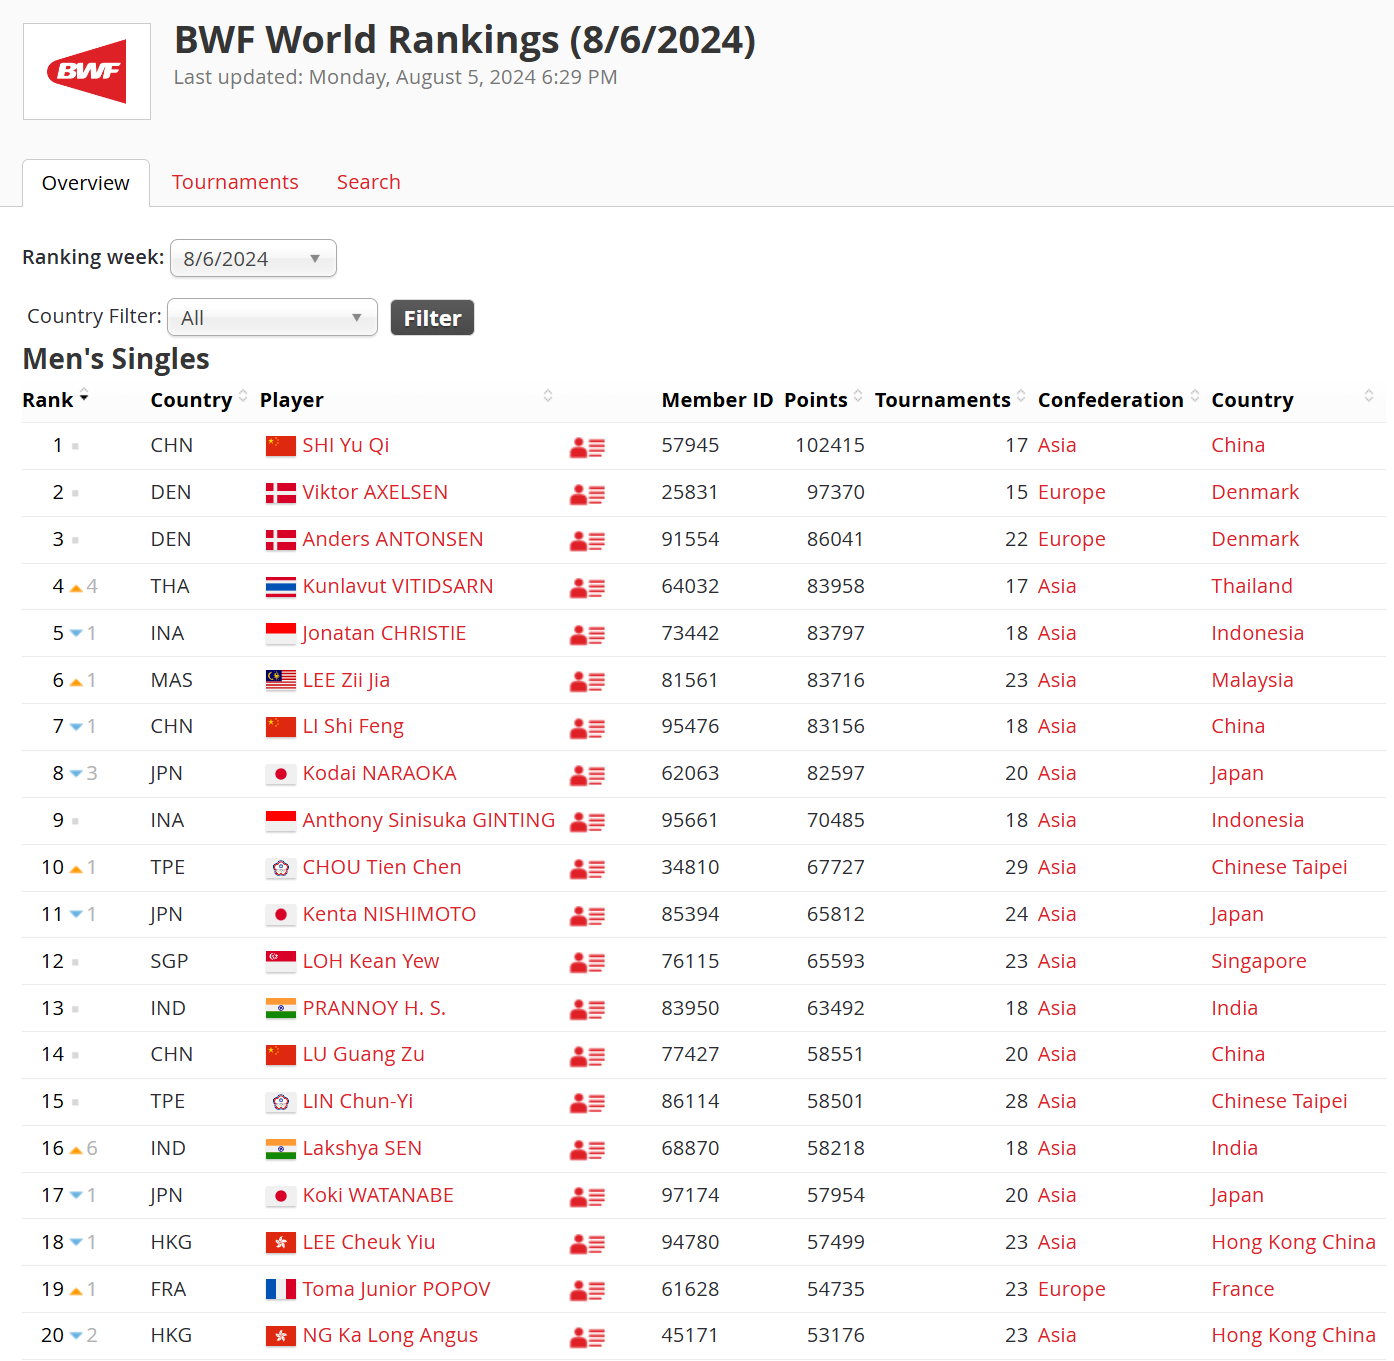Sort table by Rank column
Viewport: 1394px width, 1361px height.
(55, 400)
